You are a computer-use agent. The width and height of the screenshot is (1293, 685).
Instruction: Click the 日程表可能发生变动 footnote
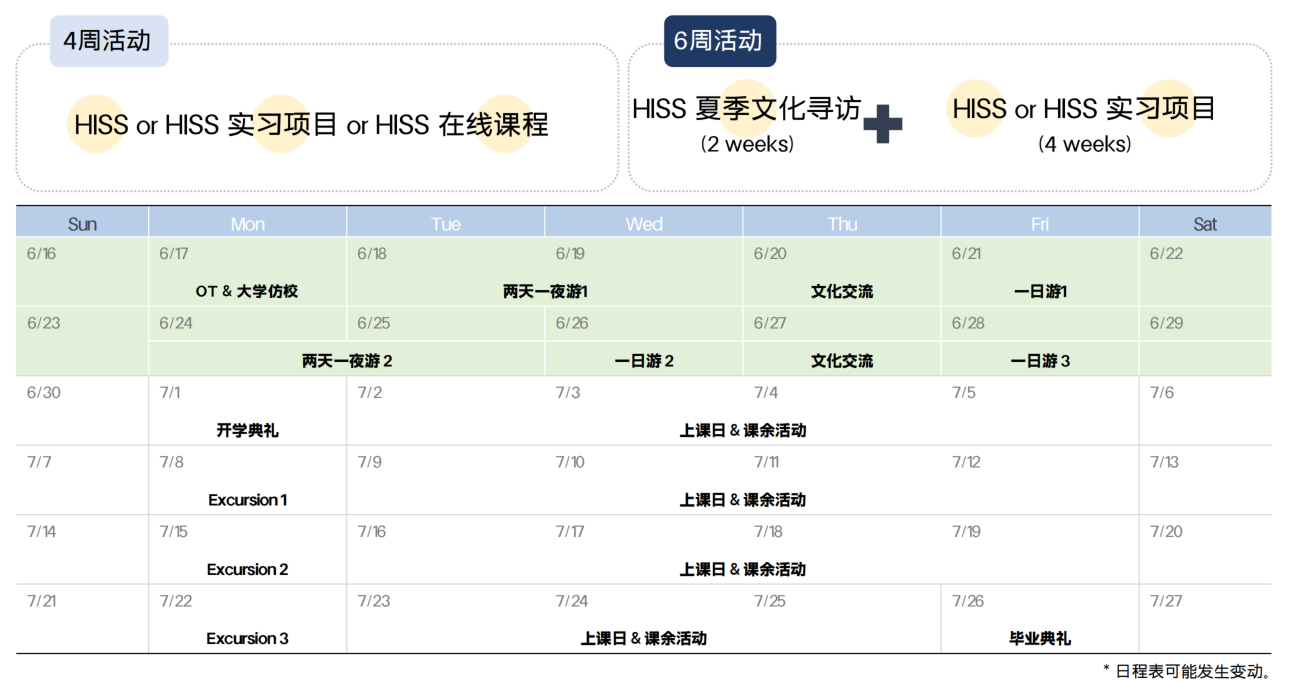[1187, 671]
